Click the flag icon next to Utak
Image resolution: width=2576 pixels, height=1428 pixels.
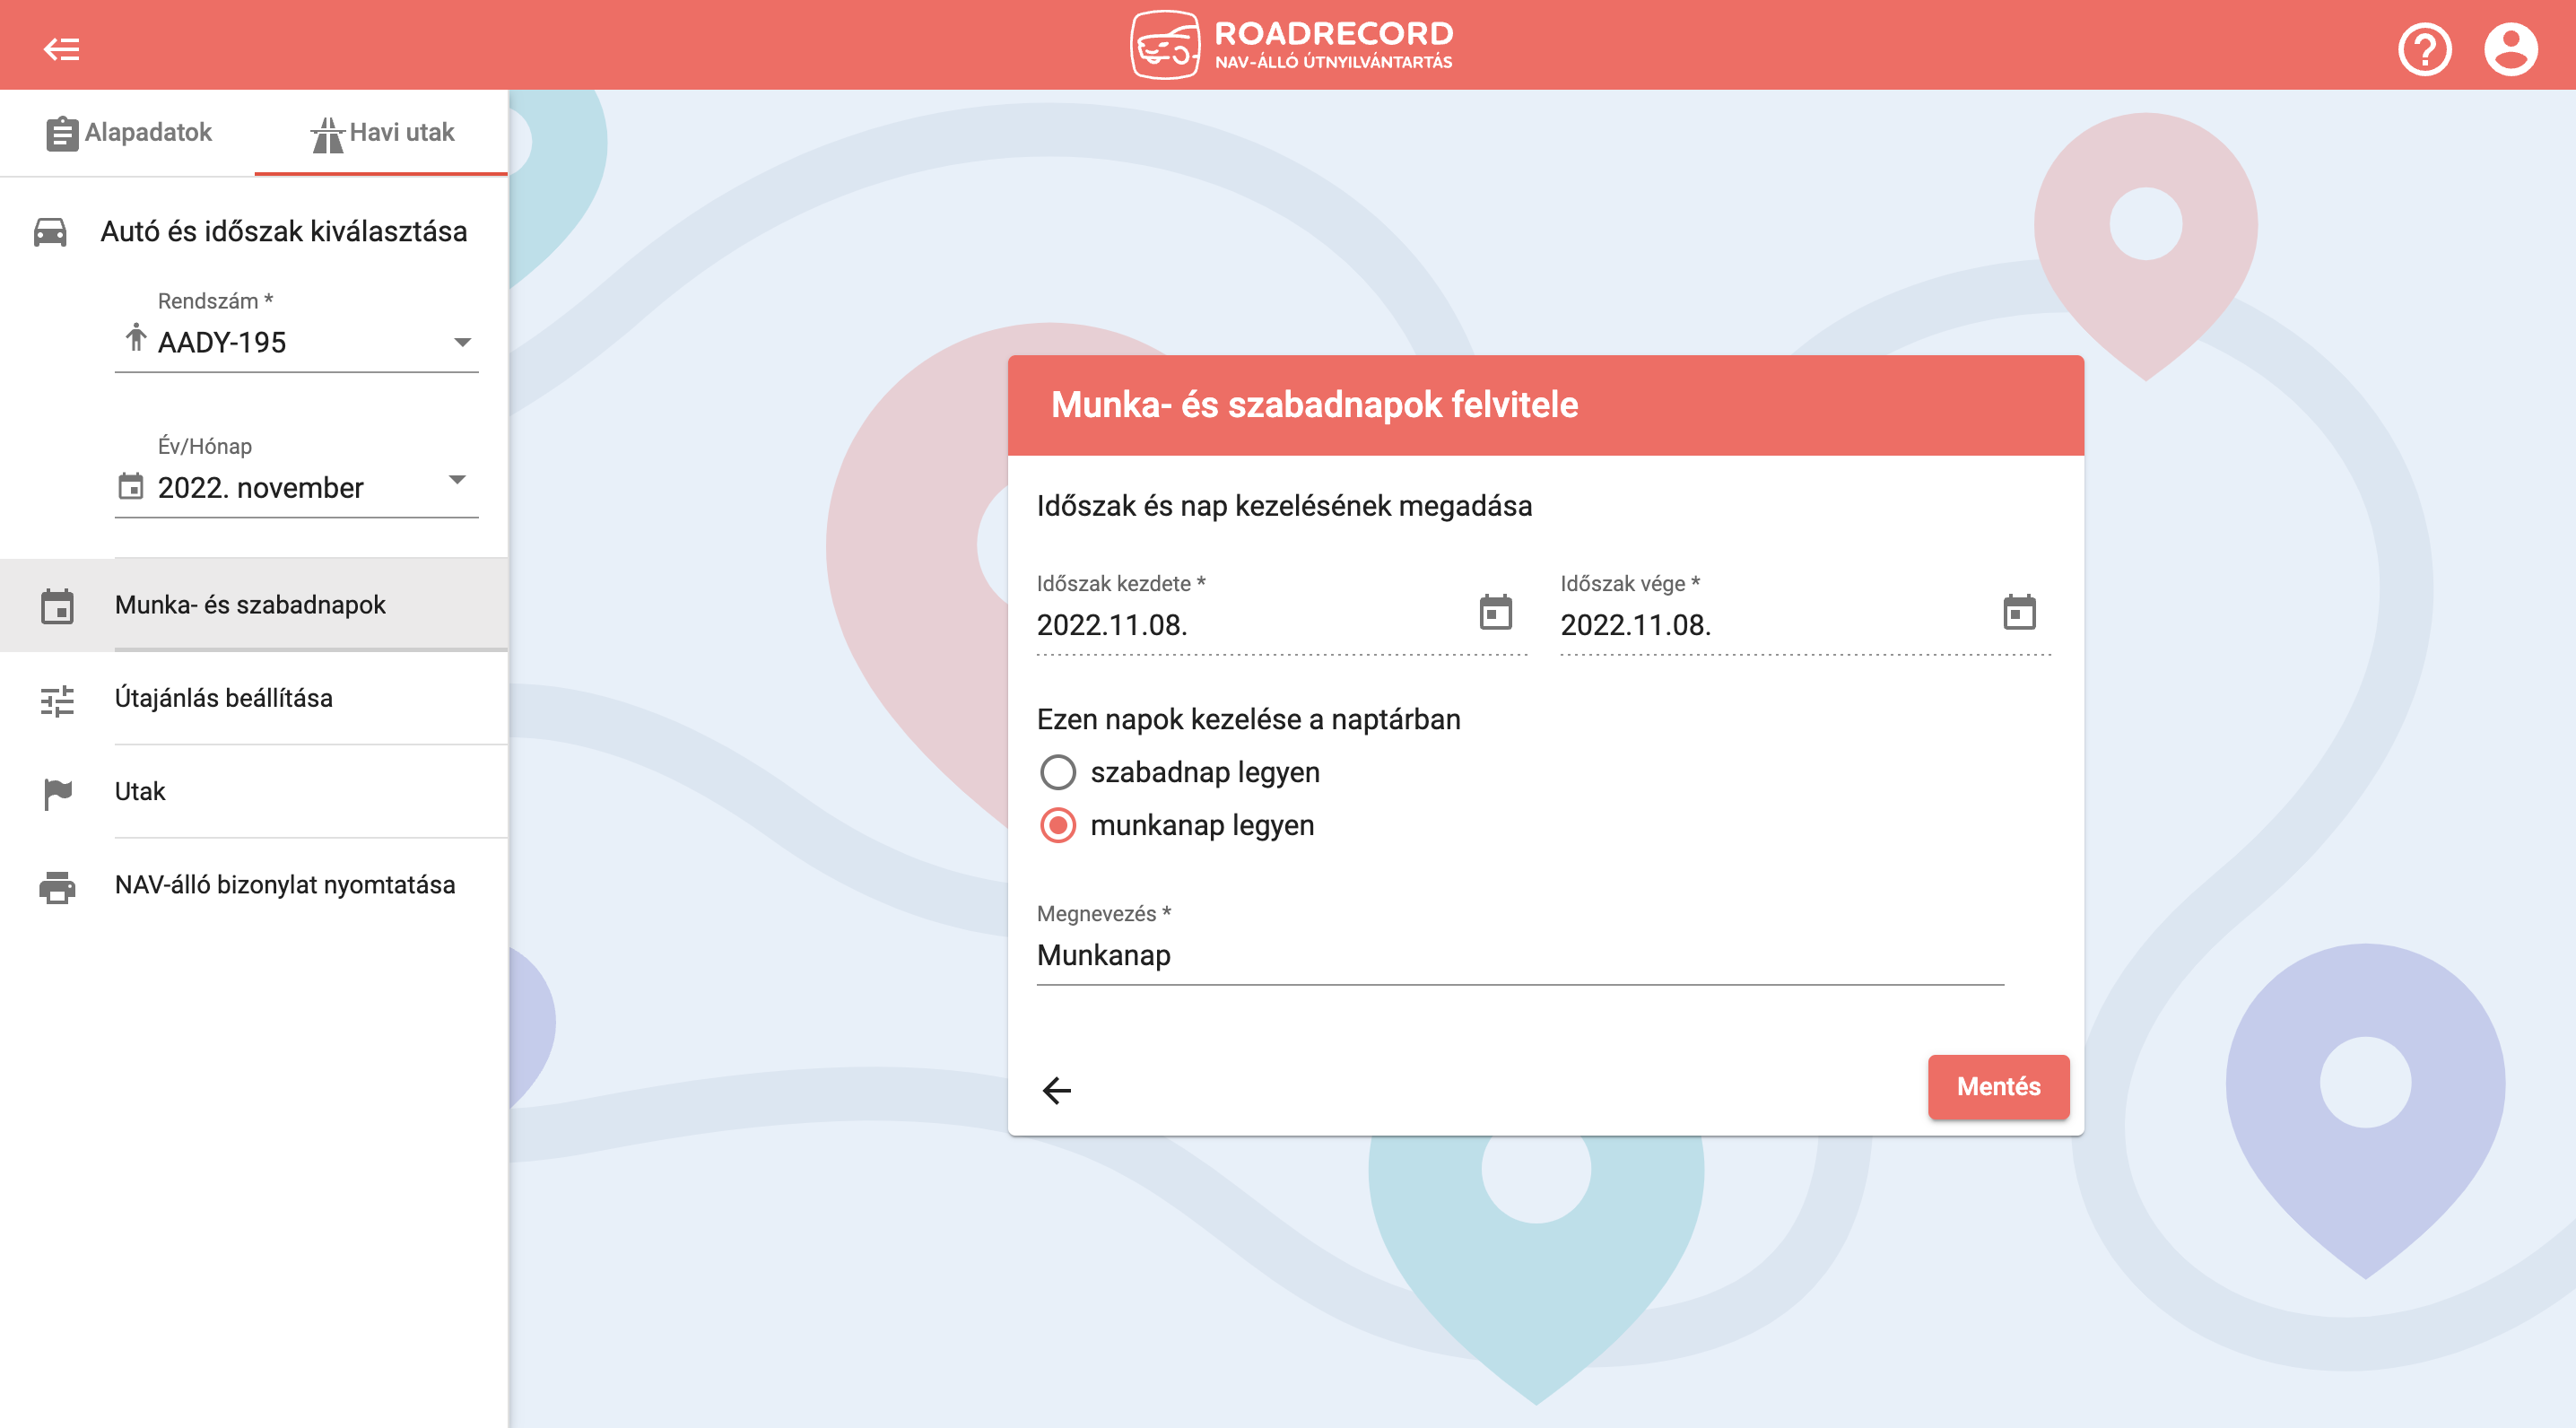click(x=58, y=794)
